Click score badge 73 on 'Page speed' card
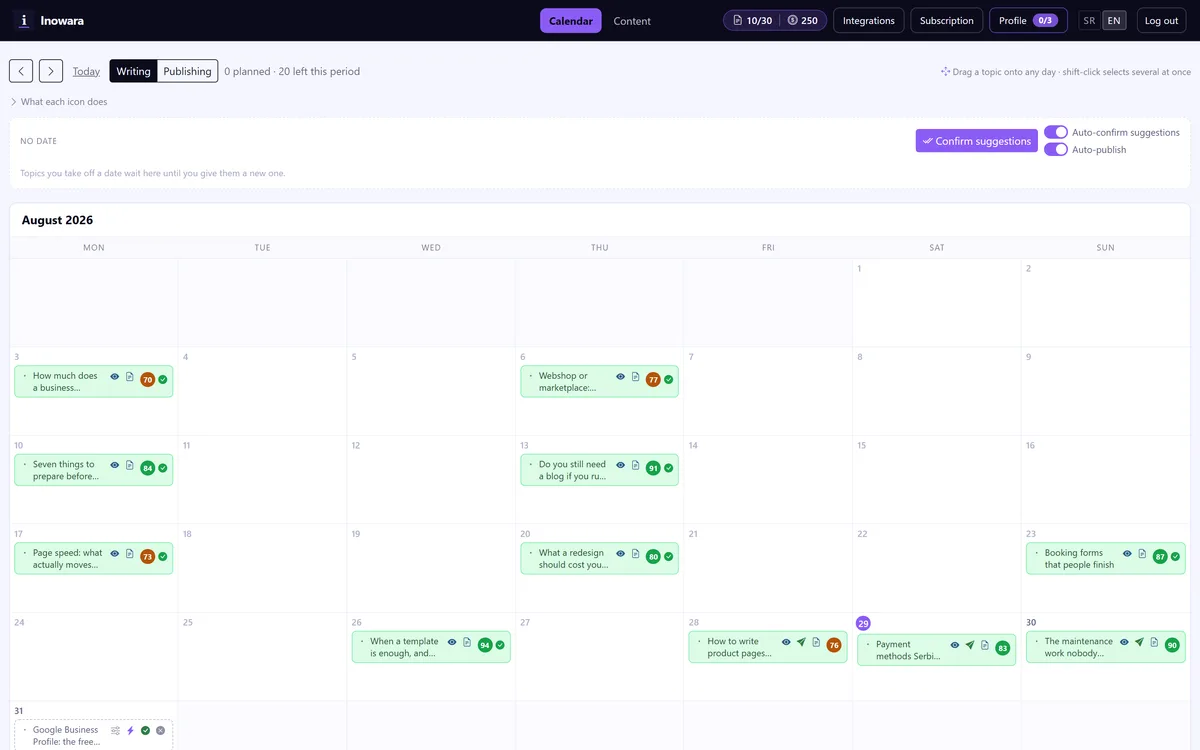The height and width of the screenshot is (750, 1200). 148,557
